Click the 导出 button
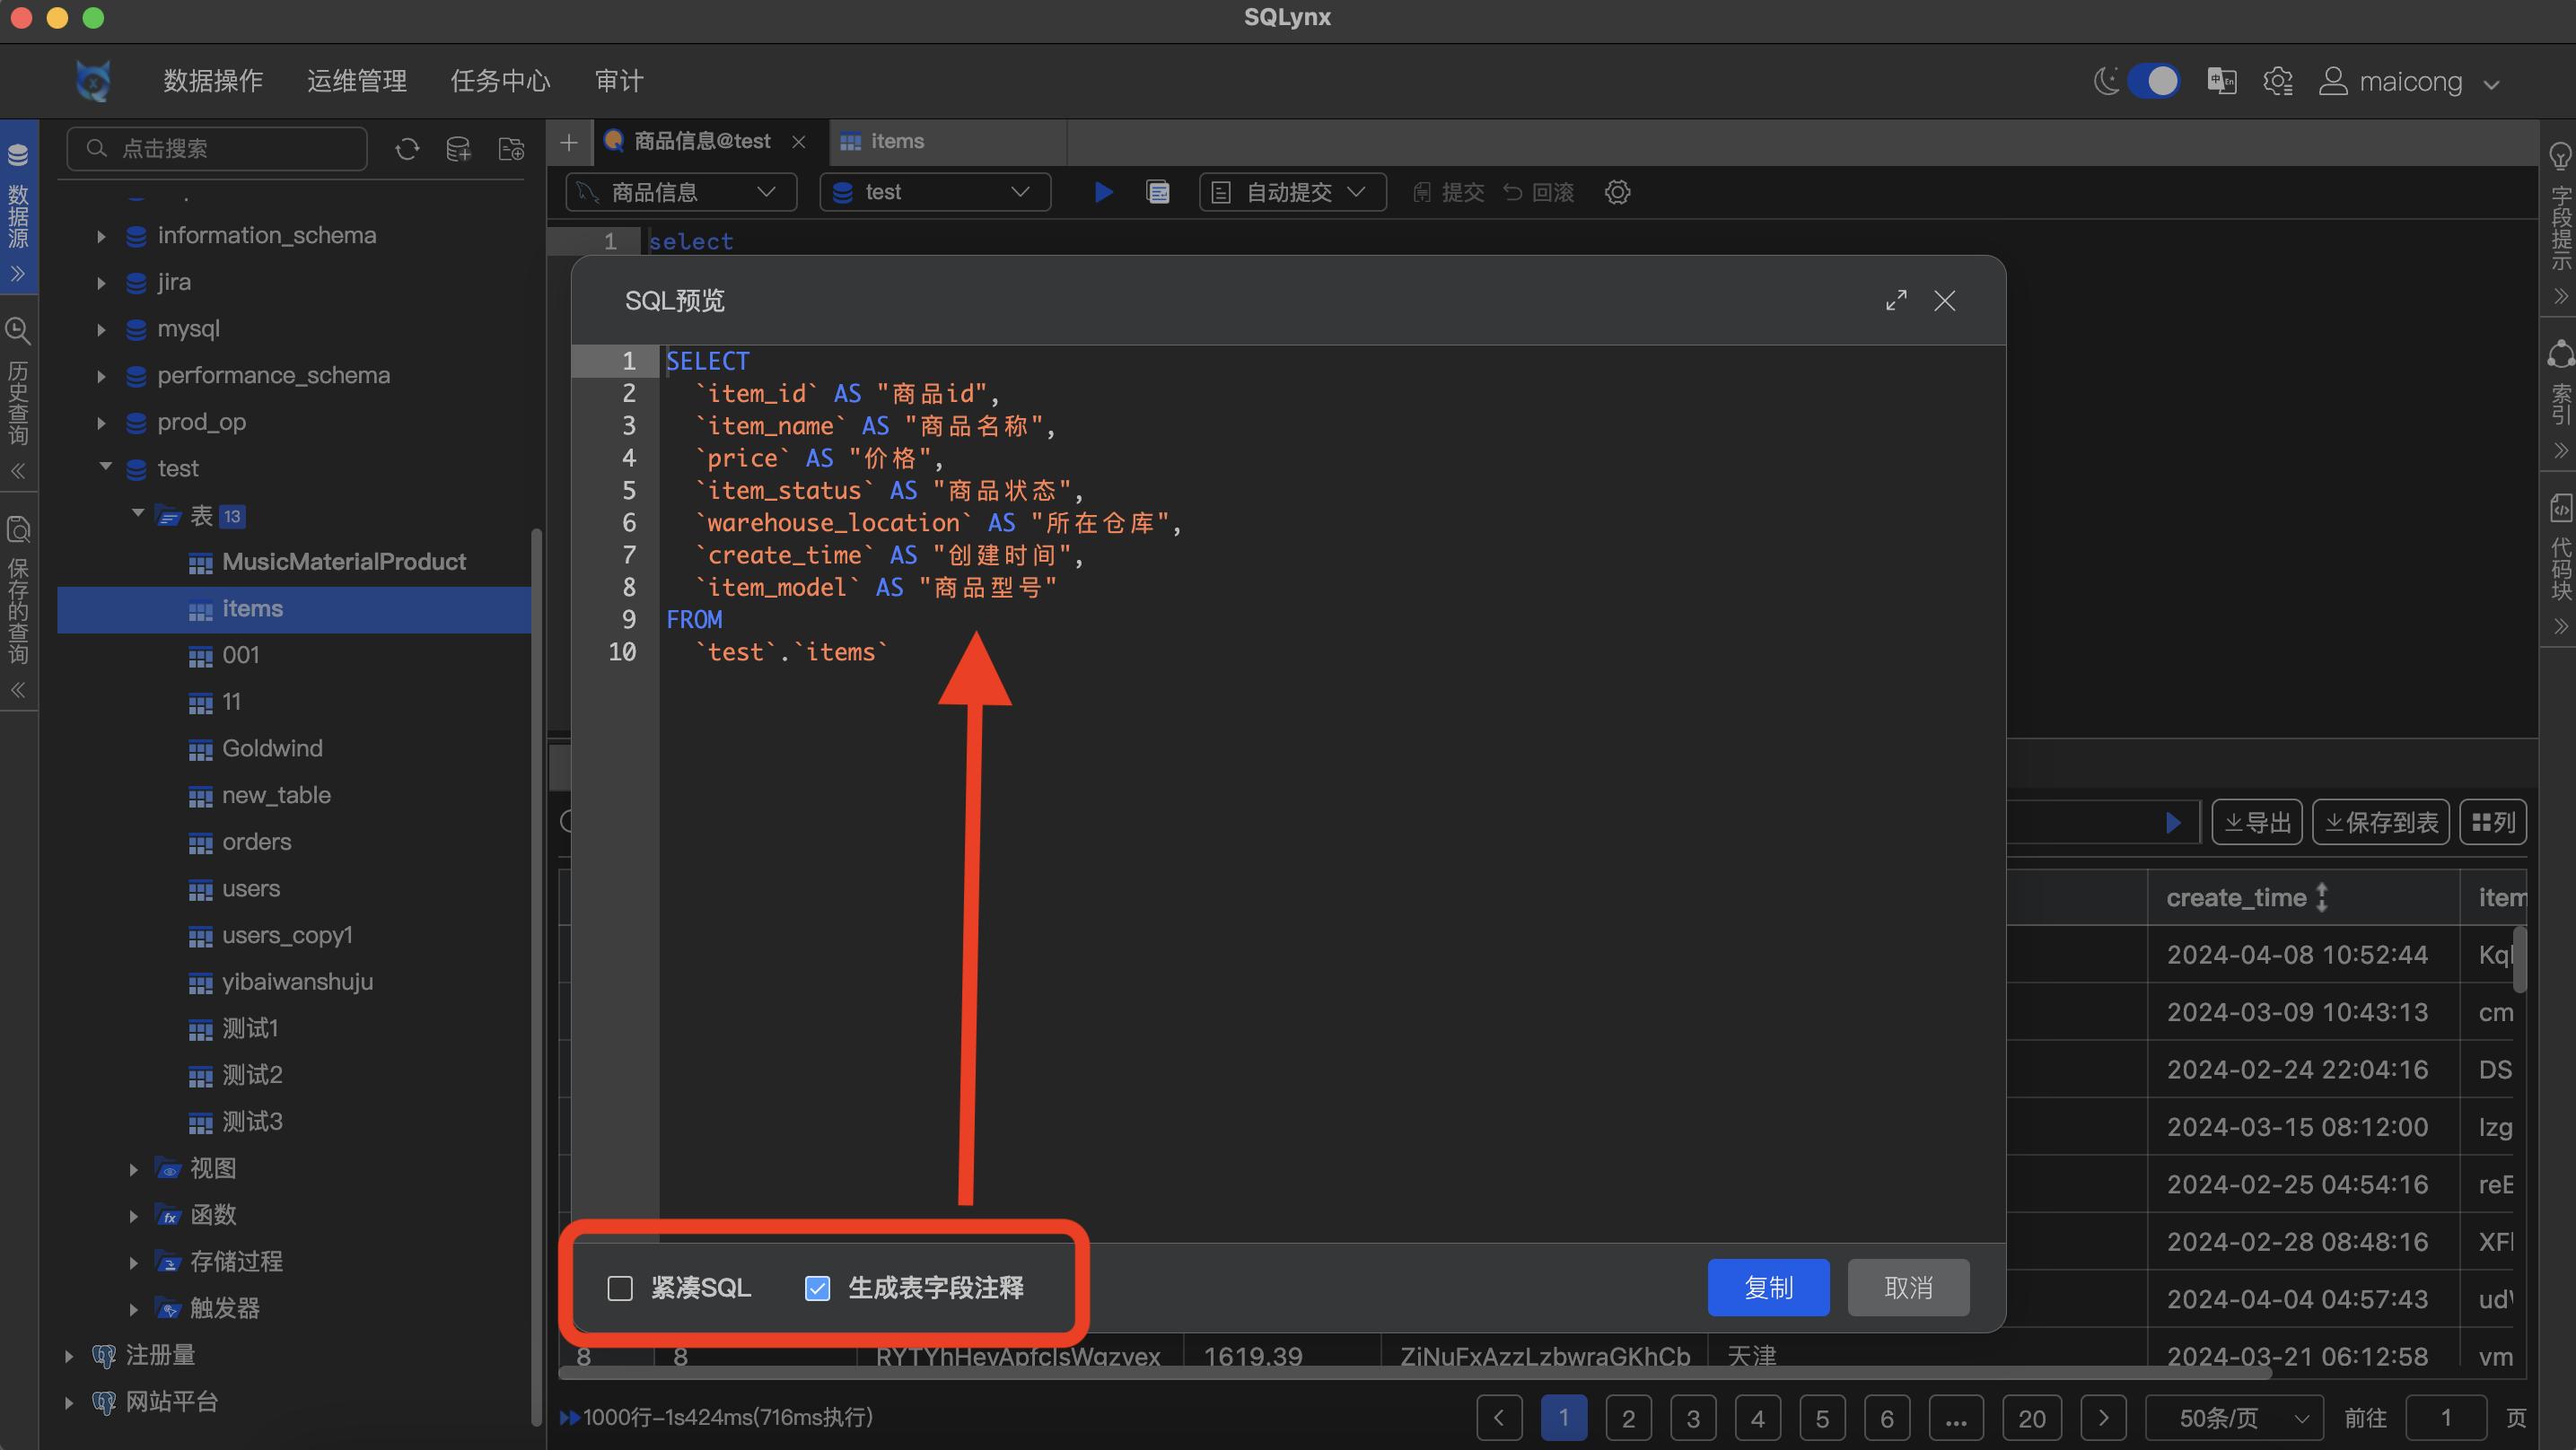This screenshot has width=2576, height=1450. point(2256,822)
